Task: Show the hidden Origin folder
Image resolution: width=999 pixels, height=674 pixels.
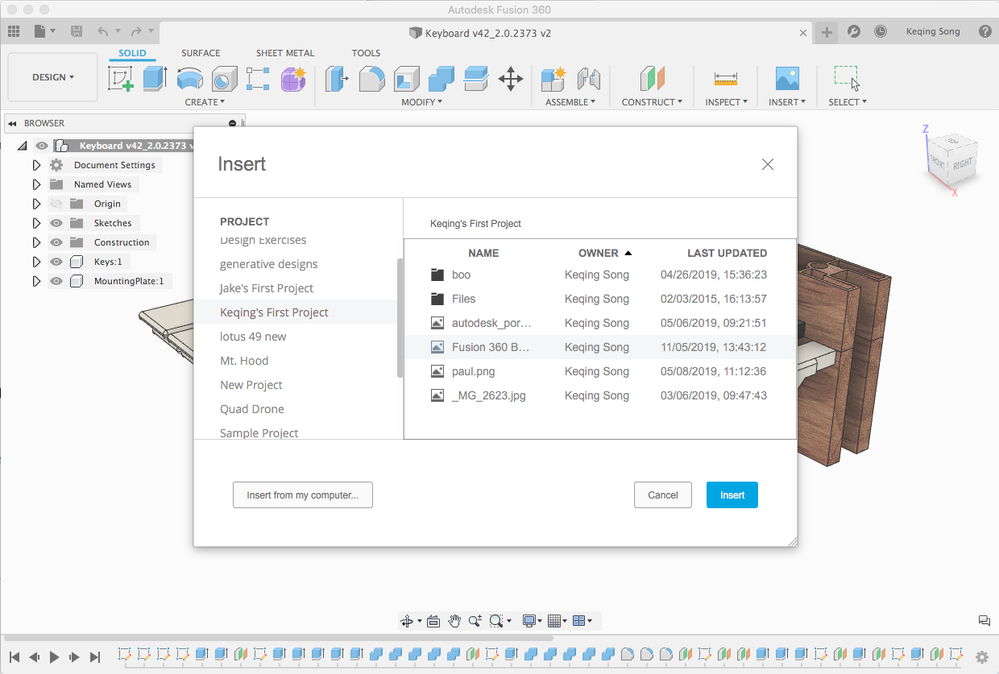Action: pyautogui.click(x=57, y=204)
